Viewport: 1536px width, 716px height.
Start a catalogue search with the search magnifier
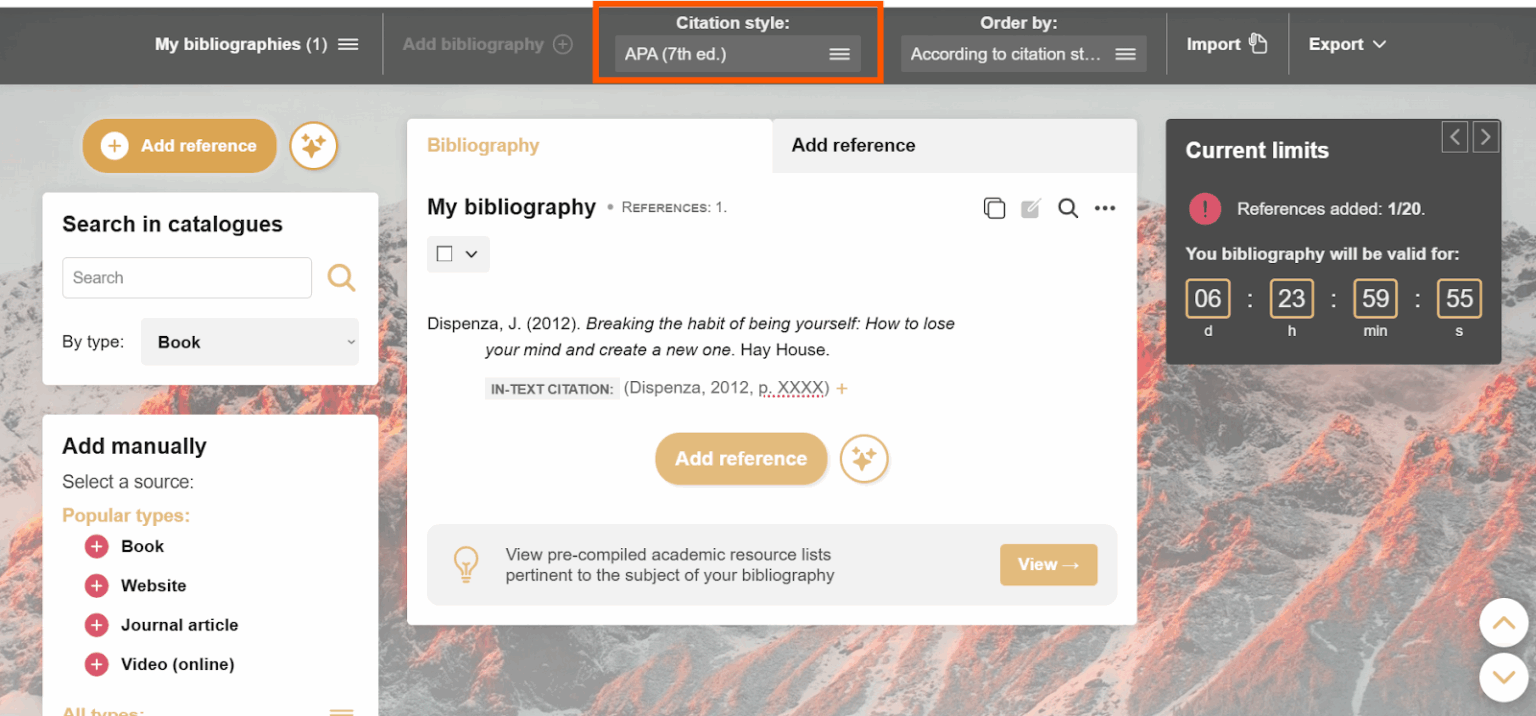pyautogui.click(x=341, y=278)
